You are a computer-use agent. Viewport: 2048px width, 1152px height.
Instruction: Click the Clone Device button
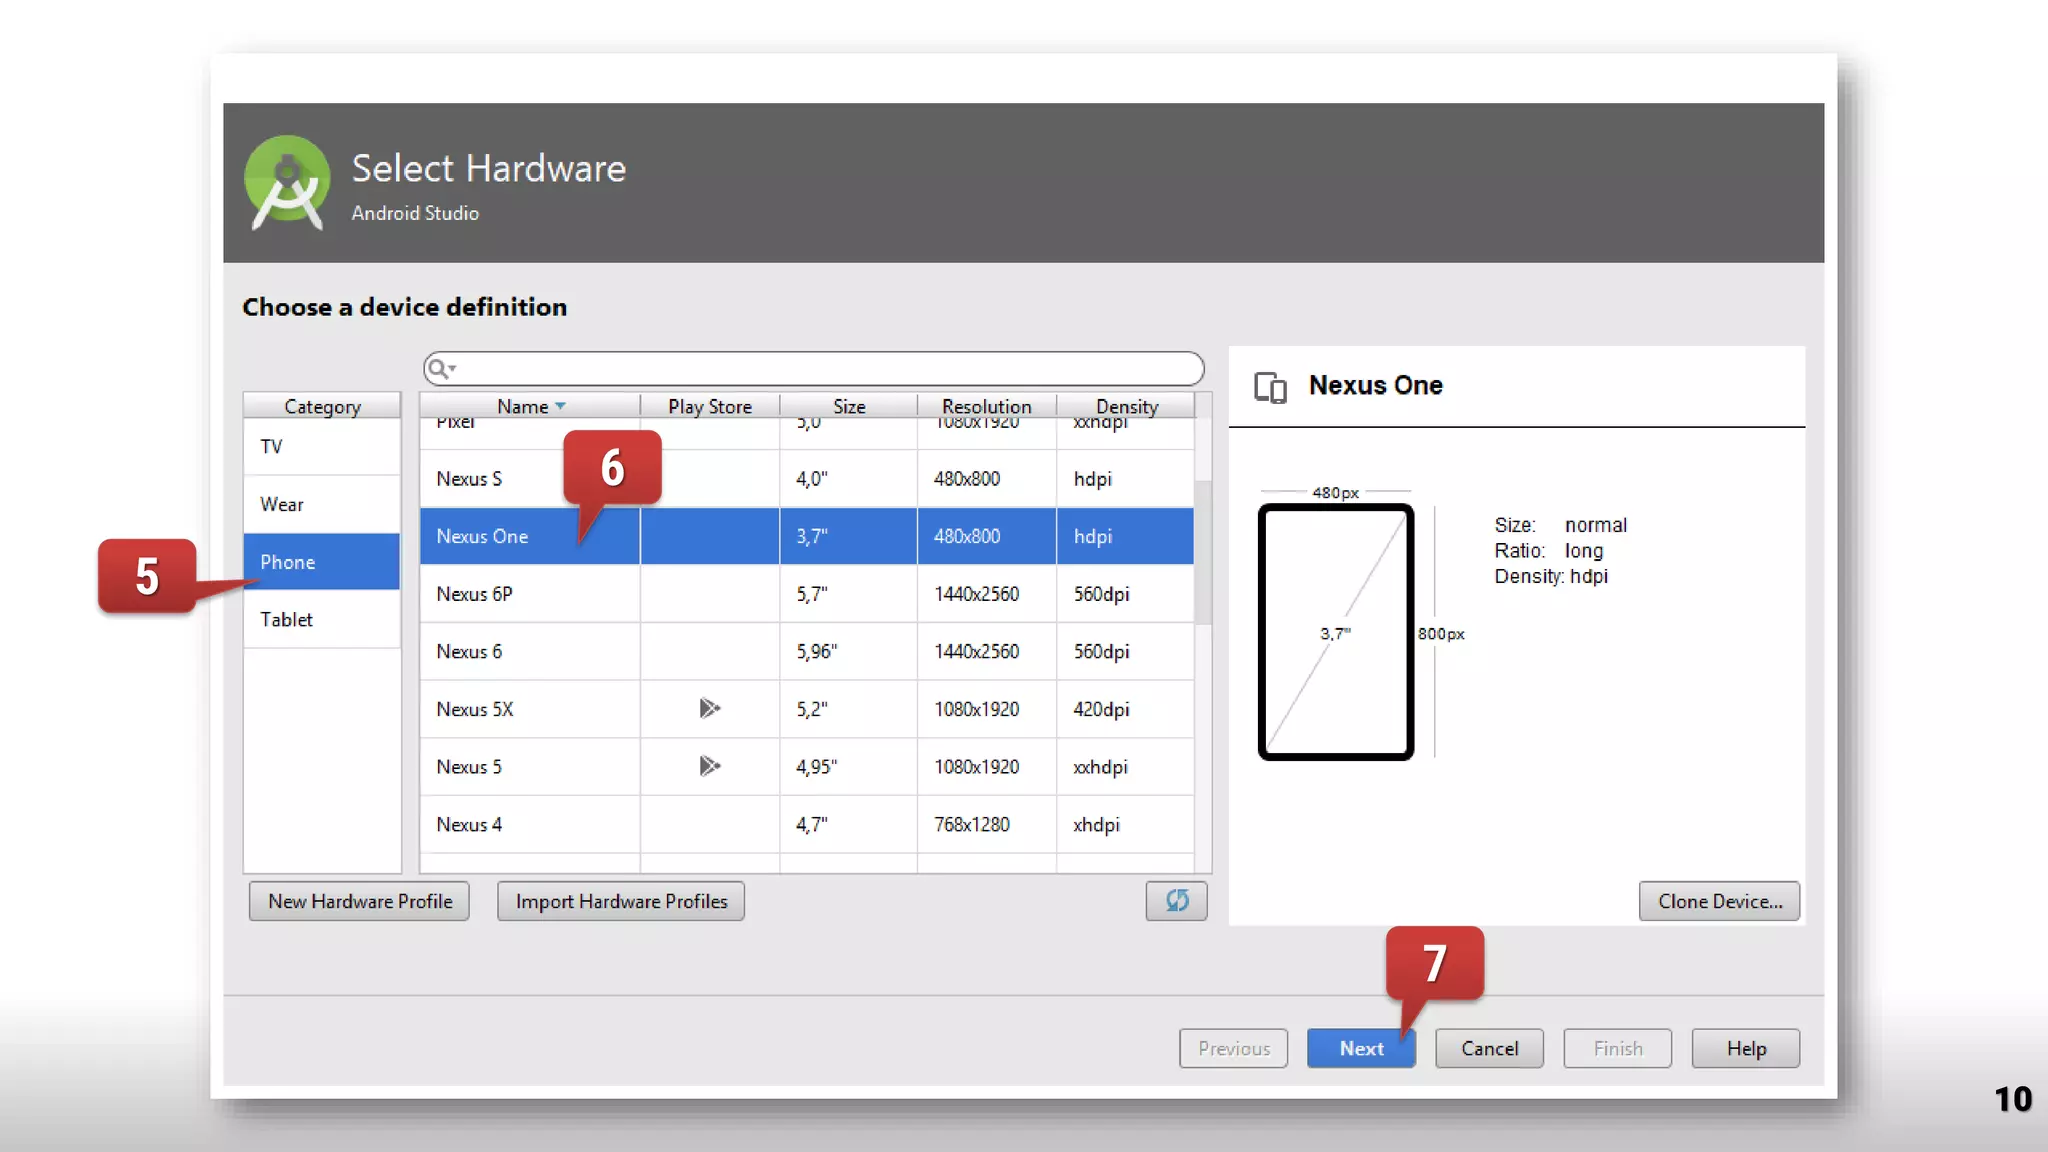1719,901
